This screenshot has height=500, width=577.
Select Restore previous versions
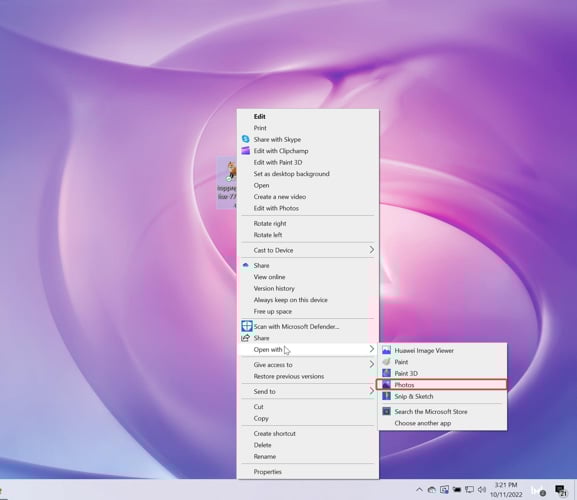[x=308, y=376]
